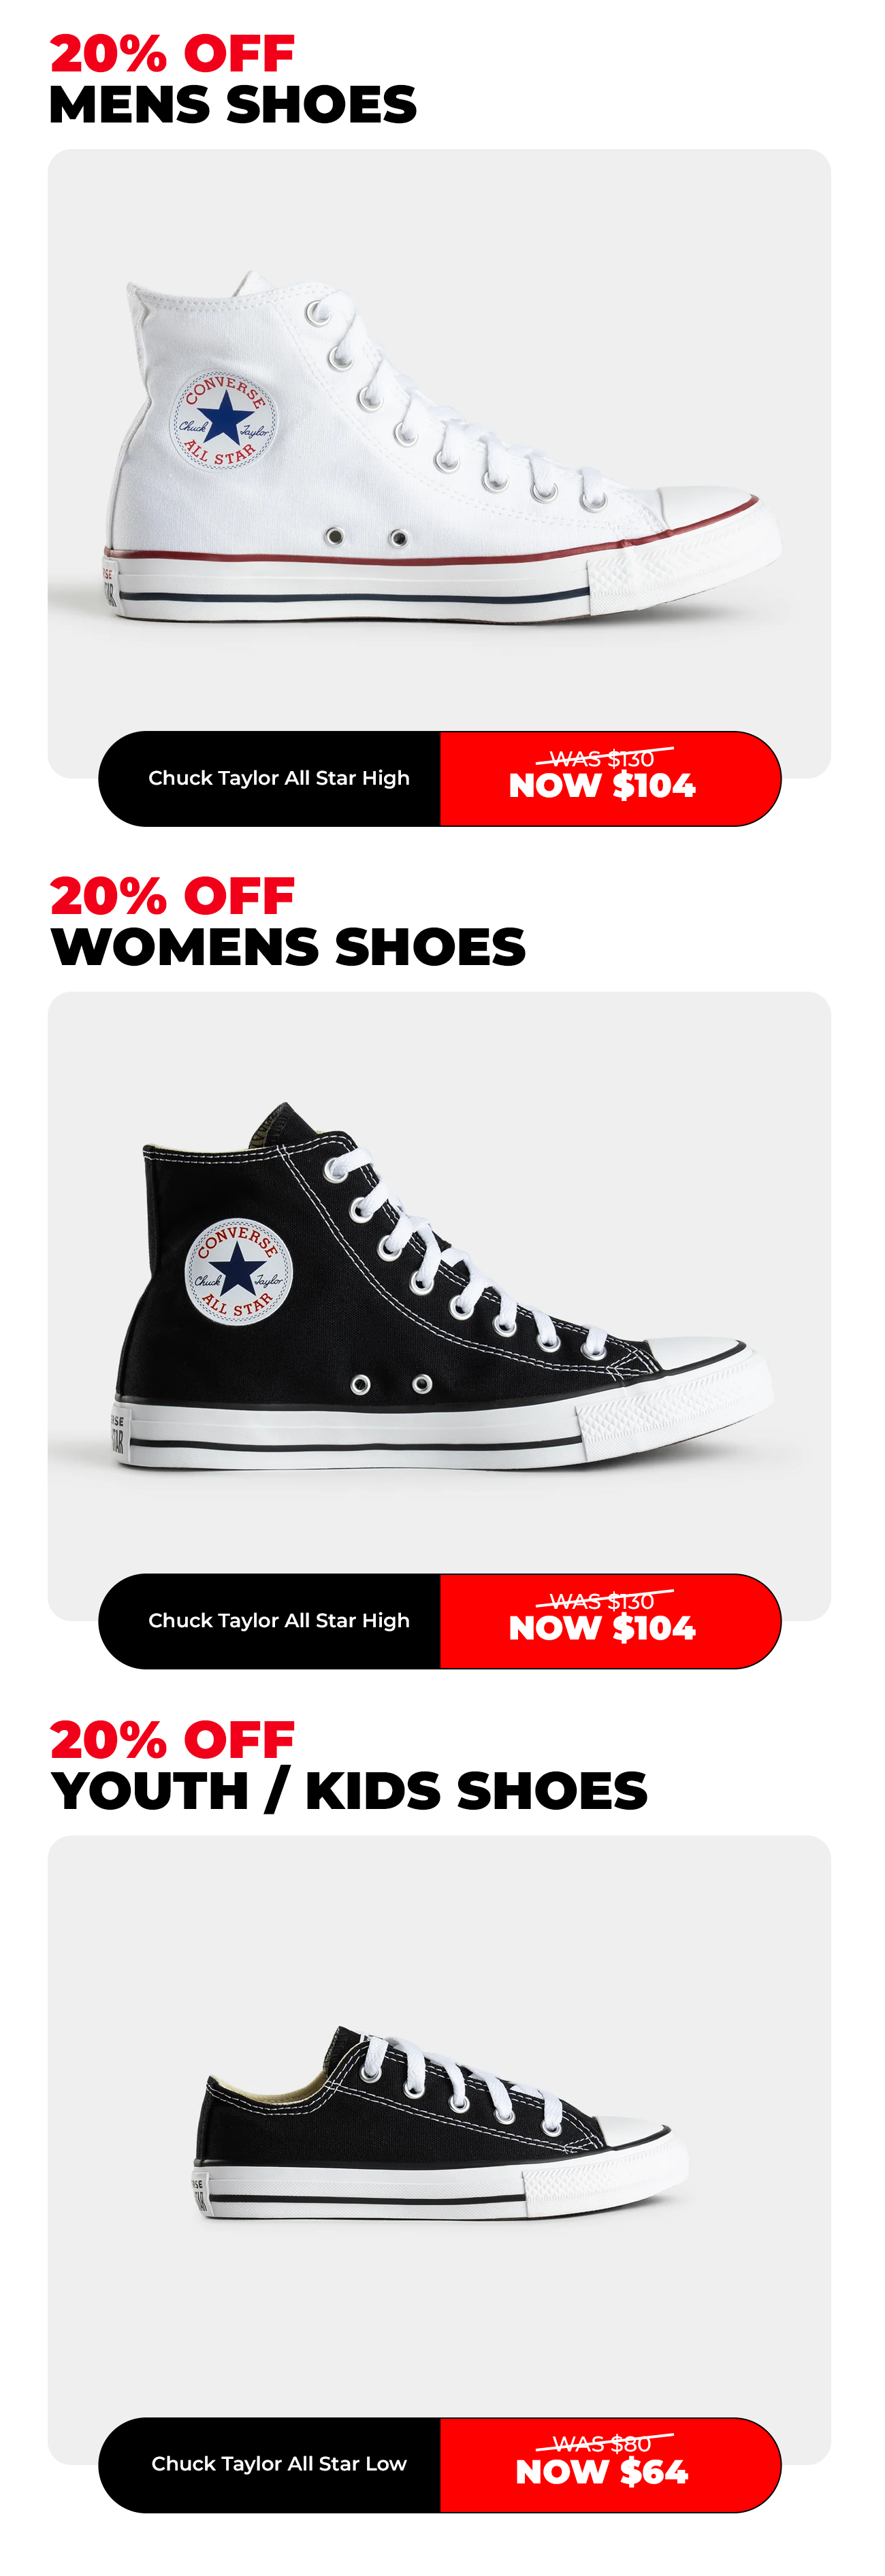Click the crossed-out WAS $80 text
This screenshot has height=2576, width=885.
[602, 2444]
